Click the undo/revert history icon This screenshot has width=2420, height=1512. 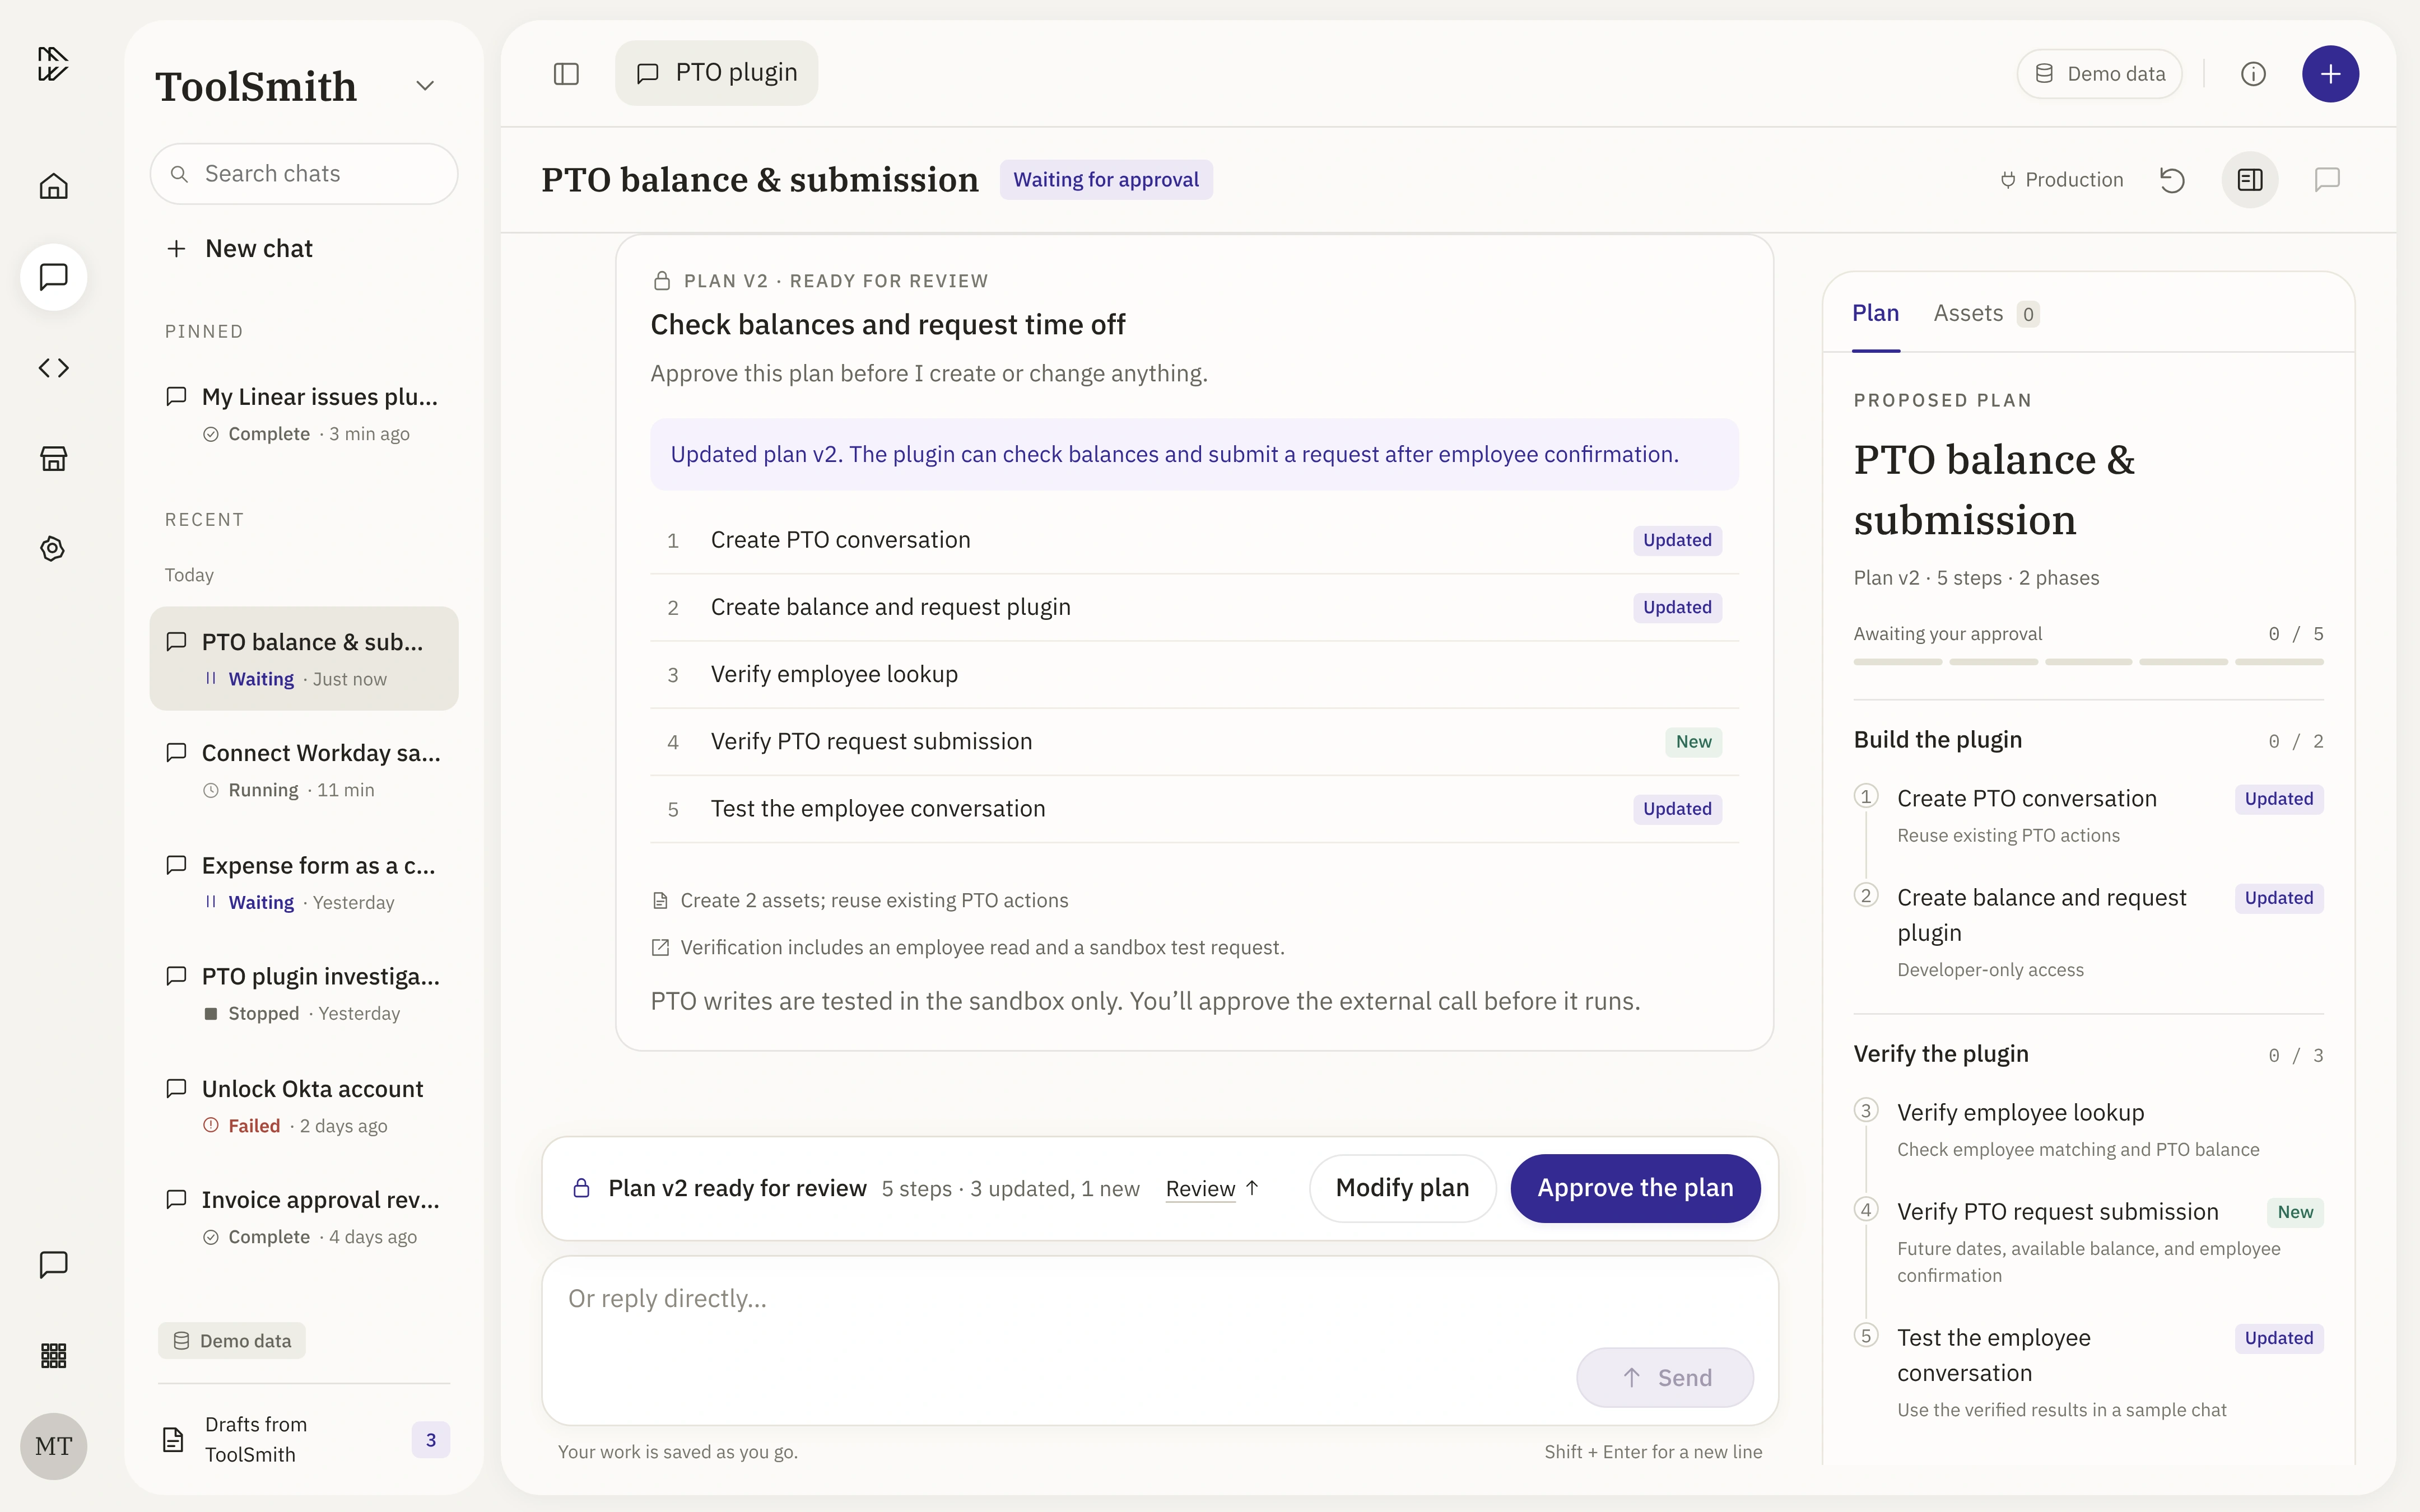point(2172,180)
